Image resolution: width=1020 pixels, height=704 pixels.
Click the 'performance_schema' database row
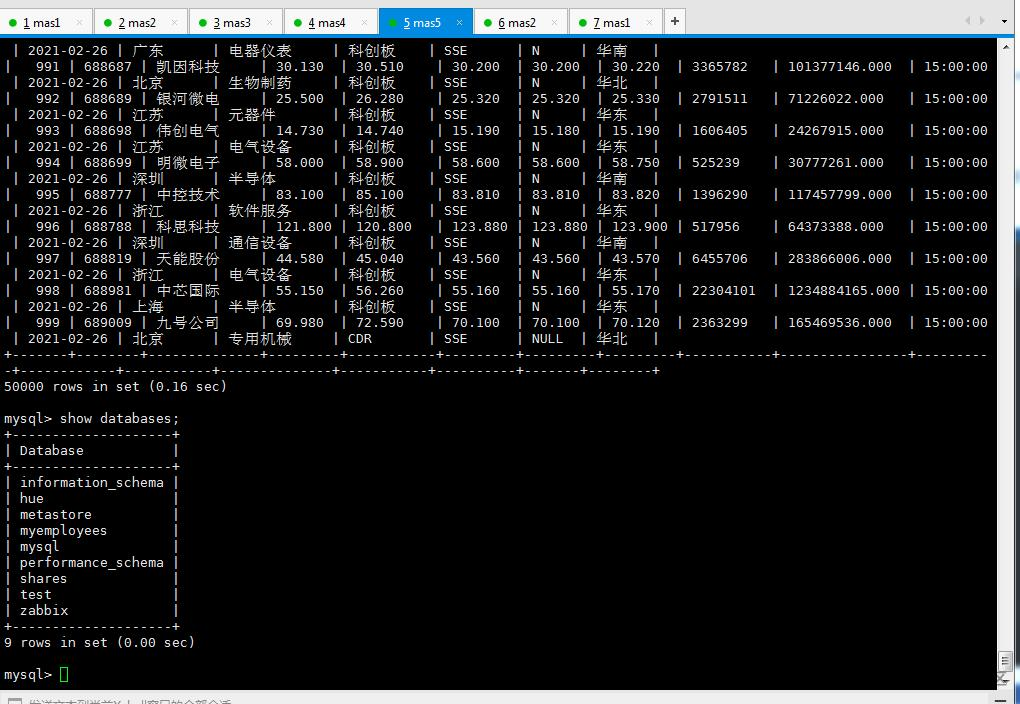point(92,562)
